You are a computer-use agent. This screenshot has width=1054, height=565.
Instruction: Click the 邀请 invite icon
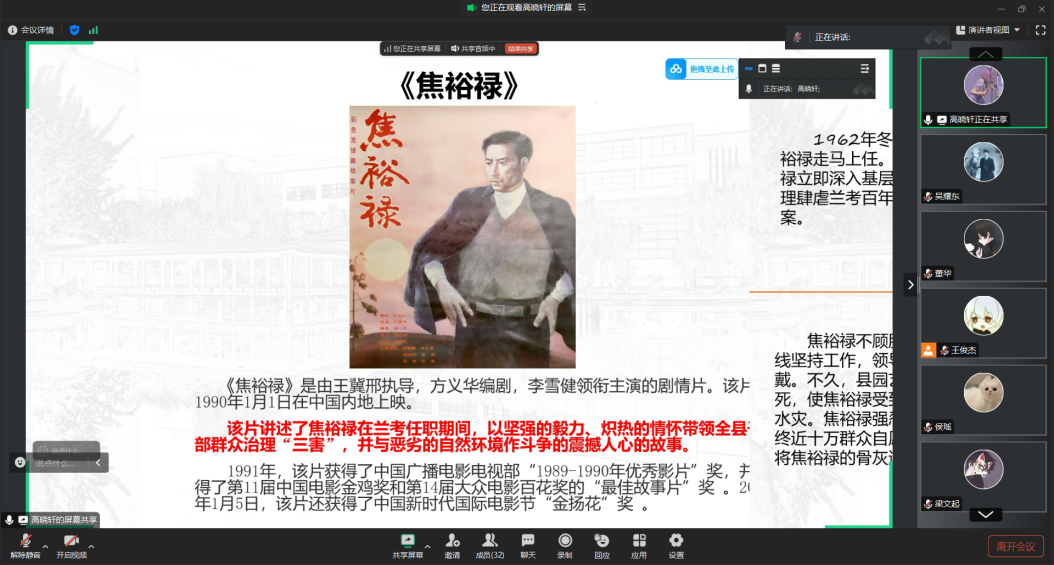pyautogui.click(x=452, y=541)
